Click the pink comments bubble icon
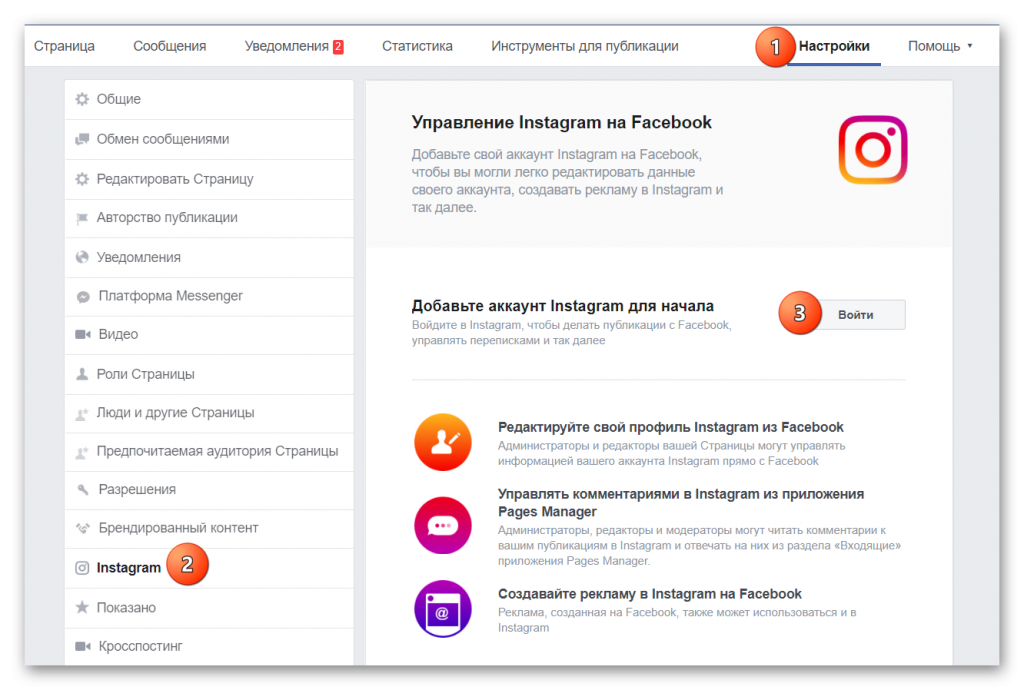Screen dimensions: 1024x690 coord(443,525)
